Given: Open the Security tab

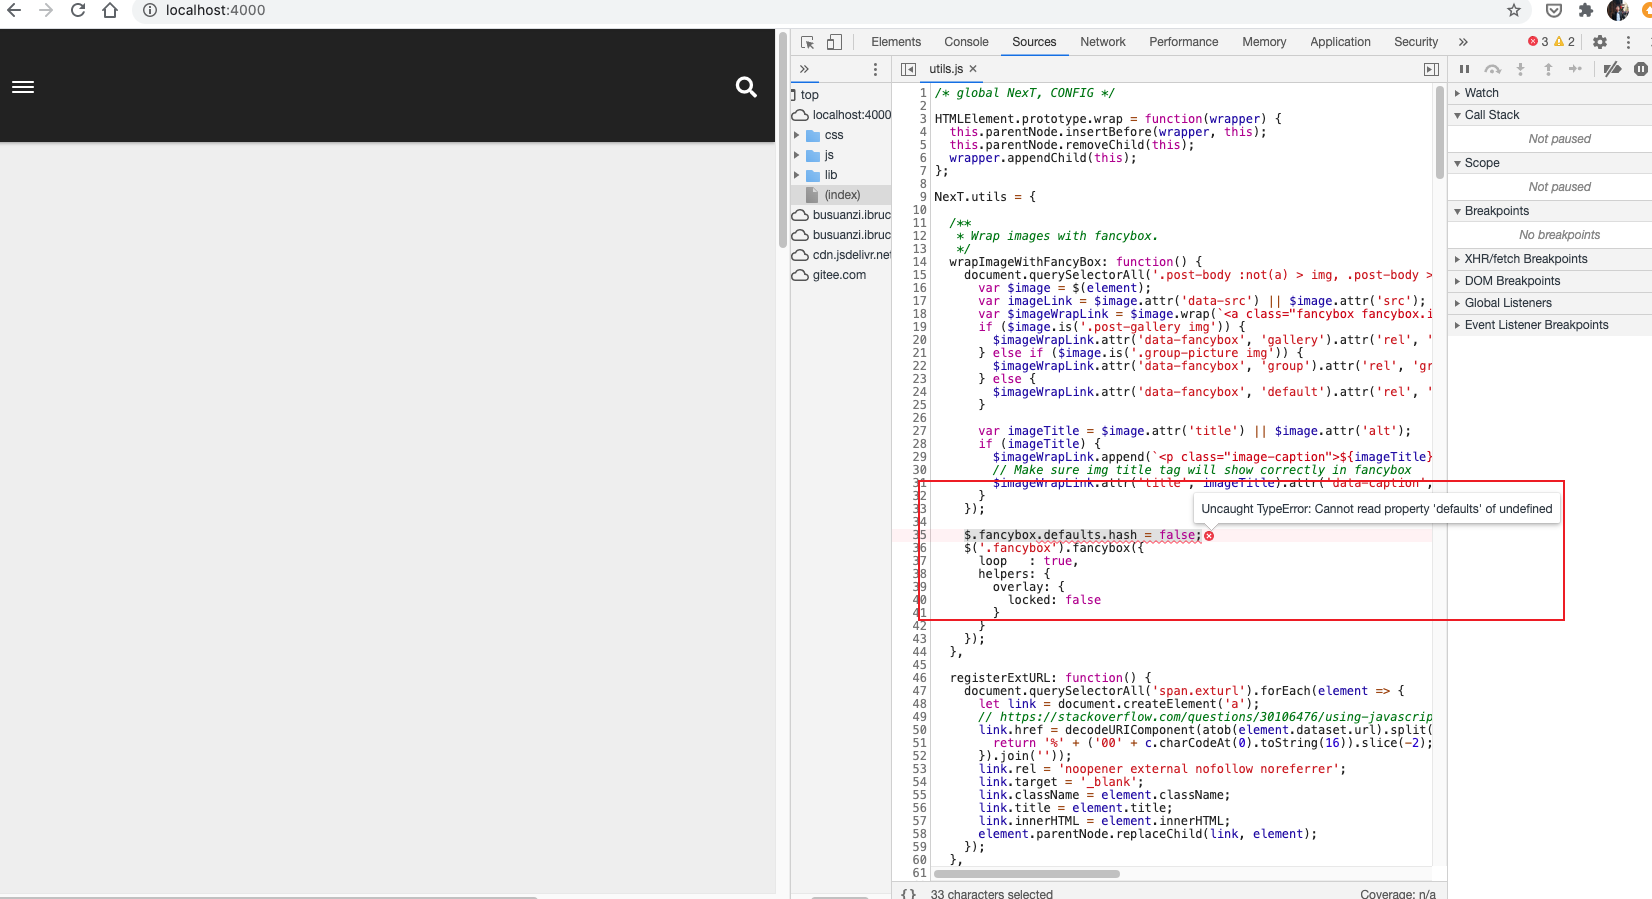Looking at the screenshot, I should pos(1416,42).
